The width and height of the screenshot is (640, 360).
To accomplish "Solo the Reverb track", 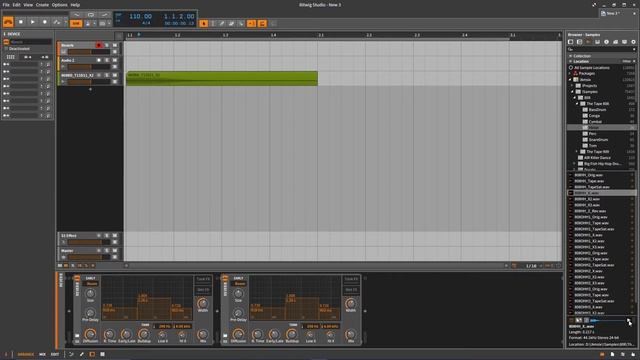I will point(107,45).
